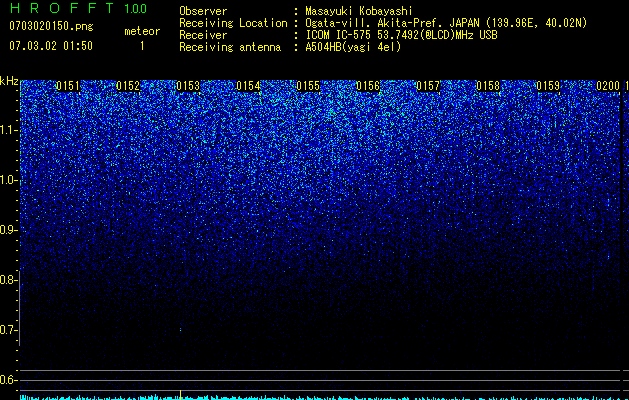
Task: Click the 1.0 kHz axis label
Action: point(8,180)
